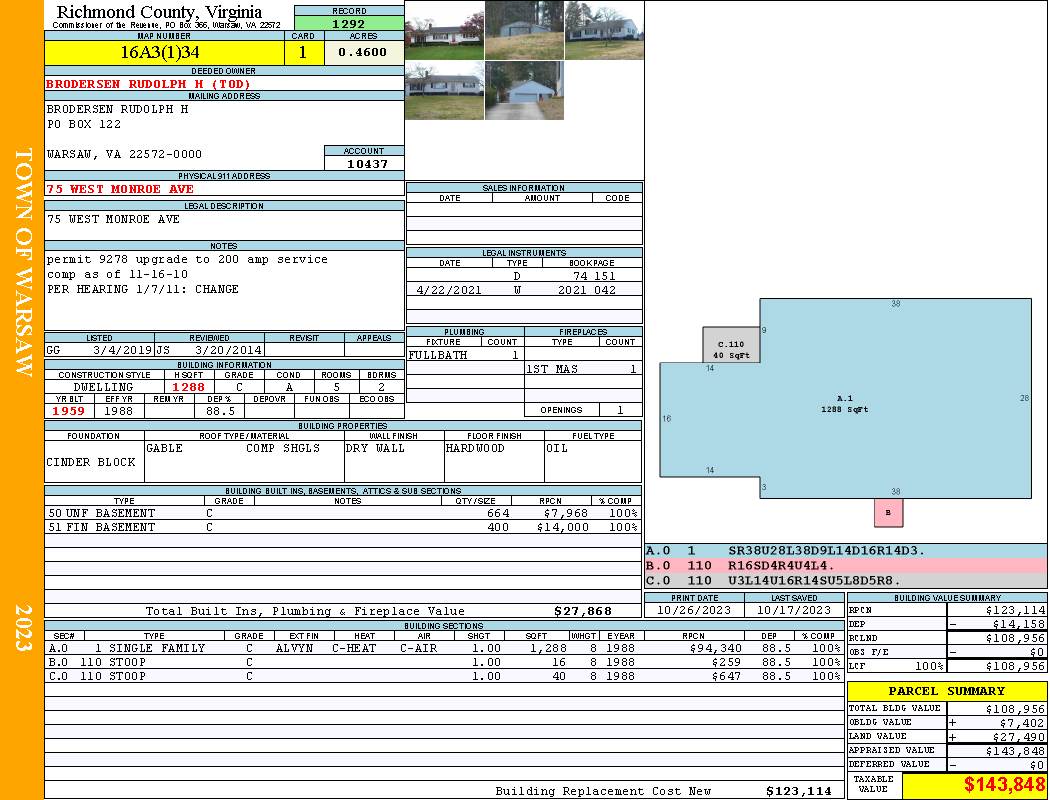The width and height of the screenshot is (1050, 800).
Task: Click the account number 10437
Action: click(x=364, y=163)
